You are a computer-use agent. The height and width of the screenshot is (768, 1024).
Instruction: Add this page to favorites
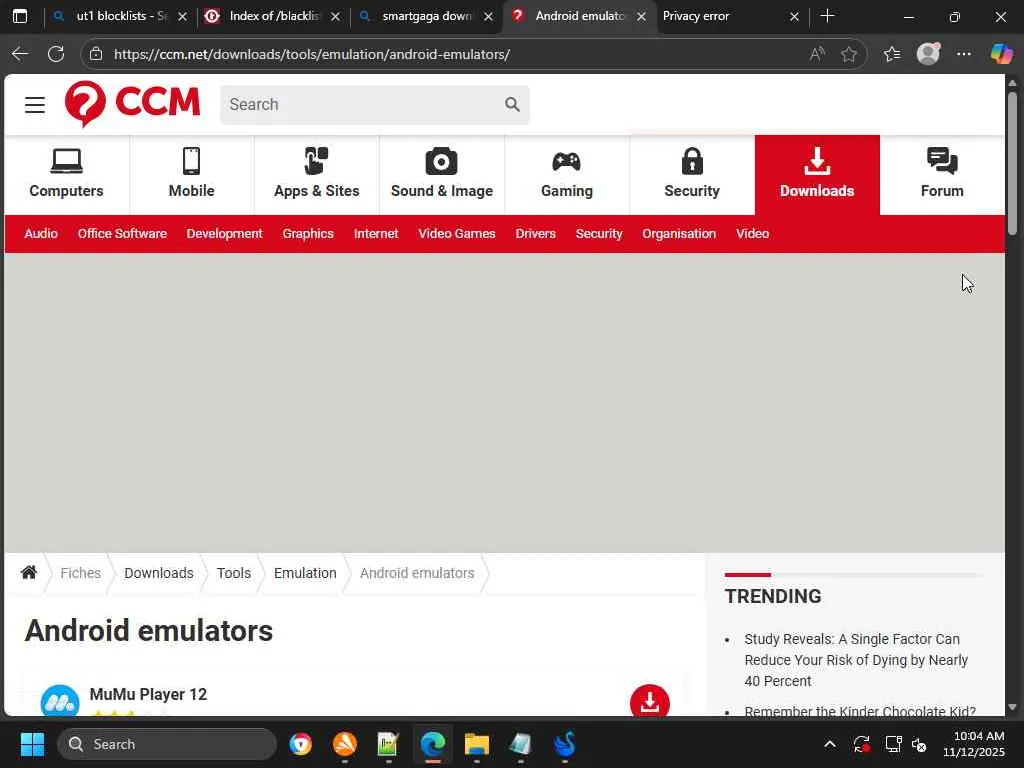click(x=849, y=54)
